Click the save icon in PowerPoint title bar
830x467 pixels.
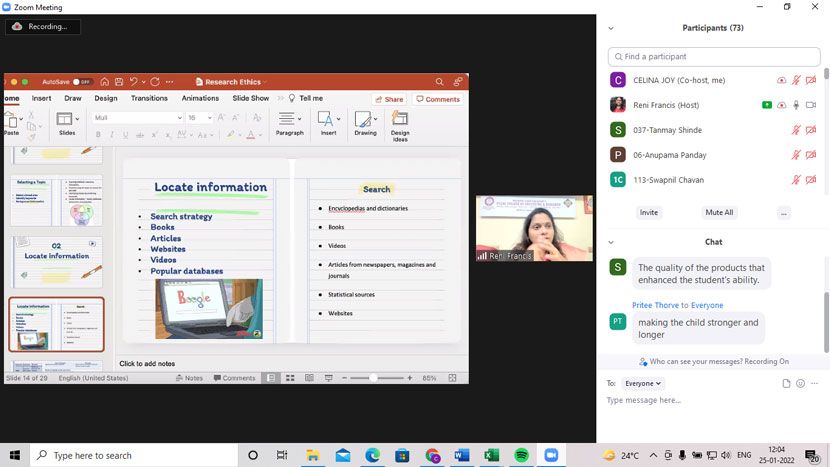(119, 82)
